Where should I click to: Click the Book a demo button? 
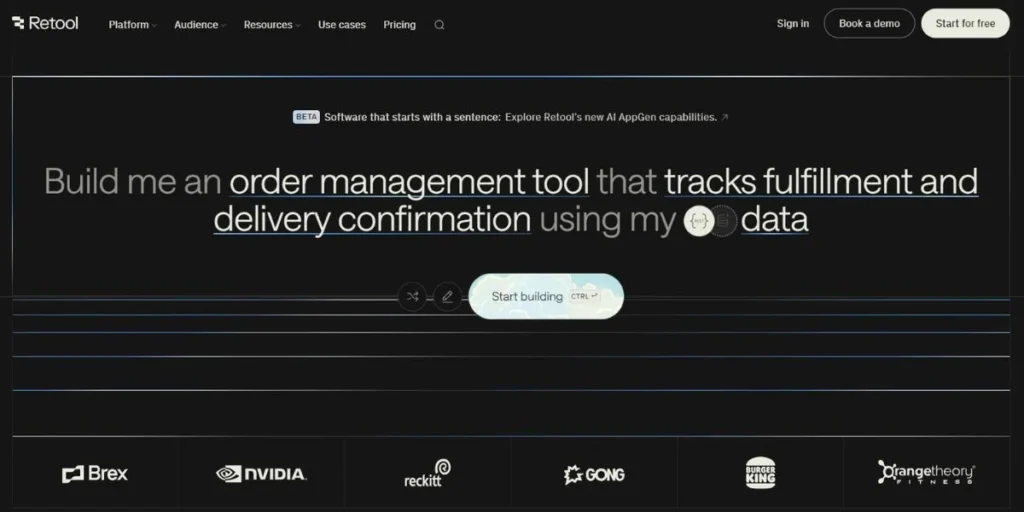(869, 24)
